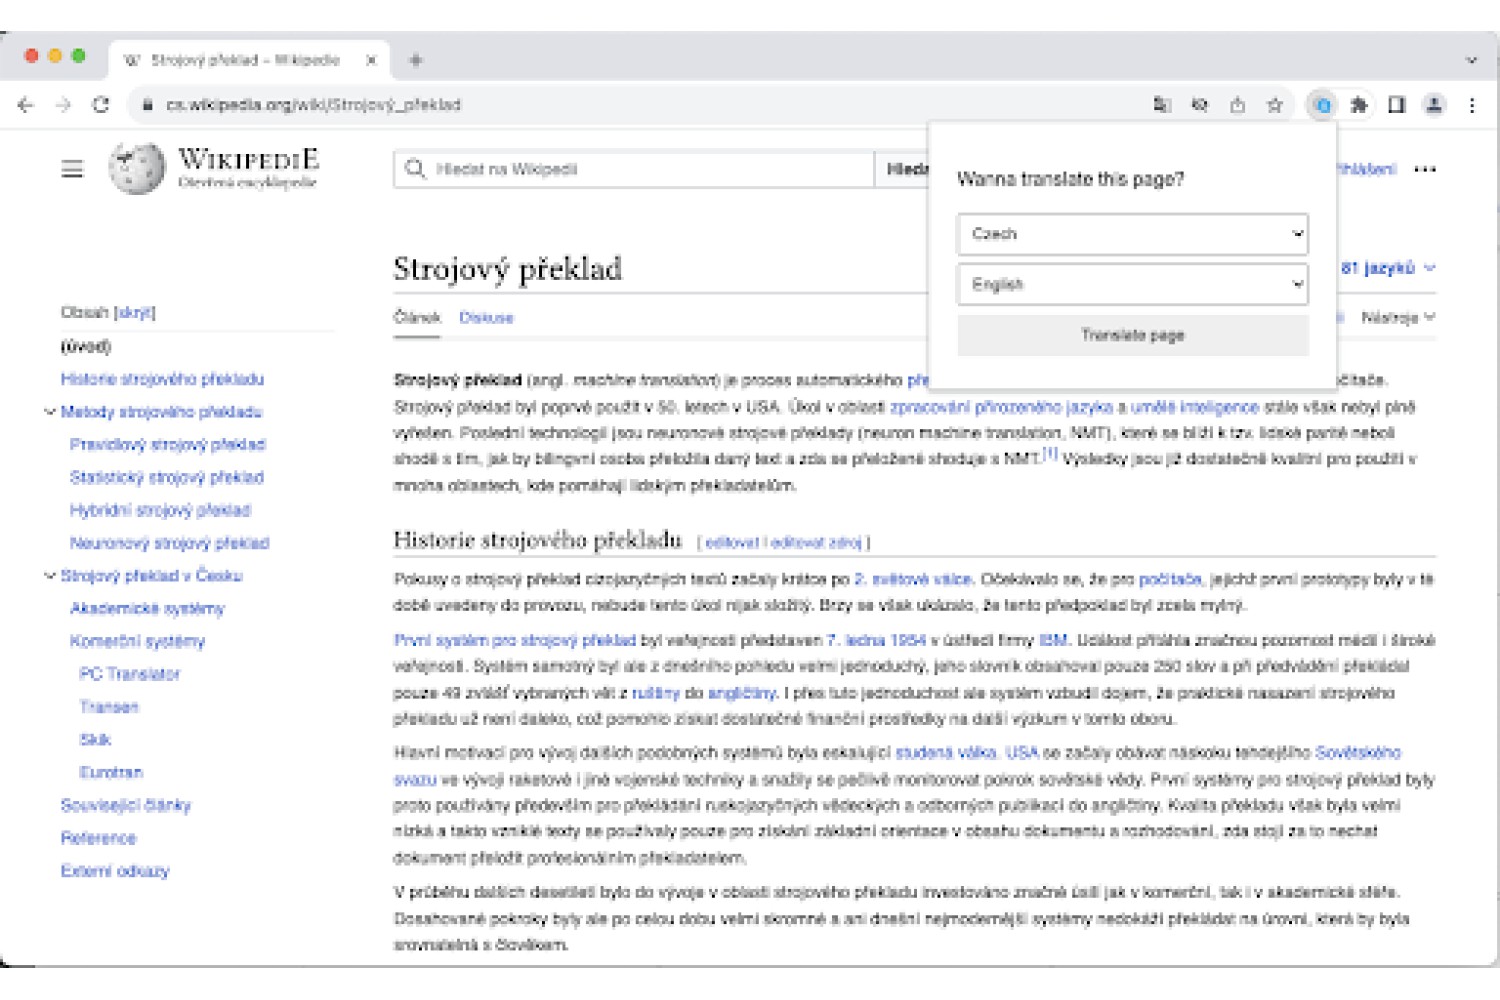Click the Google Translate icon in the address bar
Screen dimensions: 1500x1000
click(x=1162, y=105)
